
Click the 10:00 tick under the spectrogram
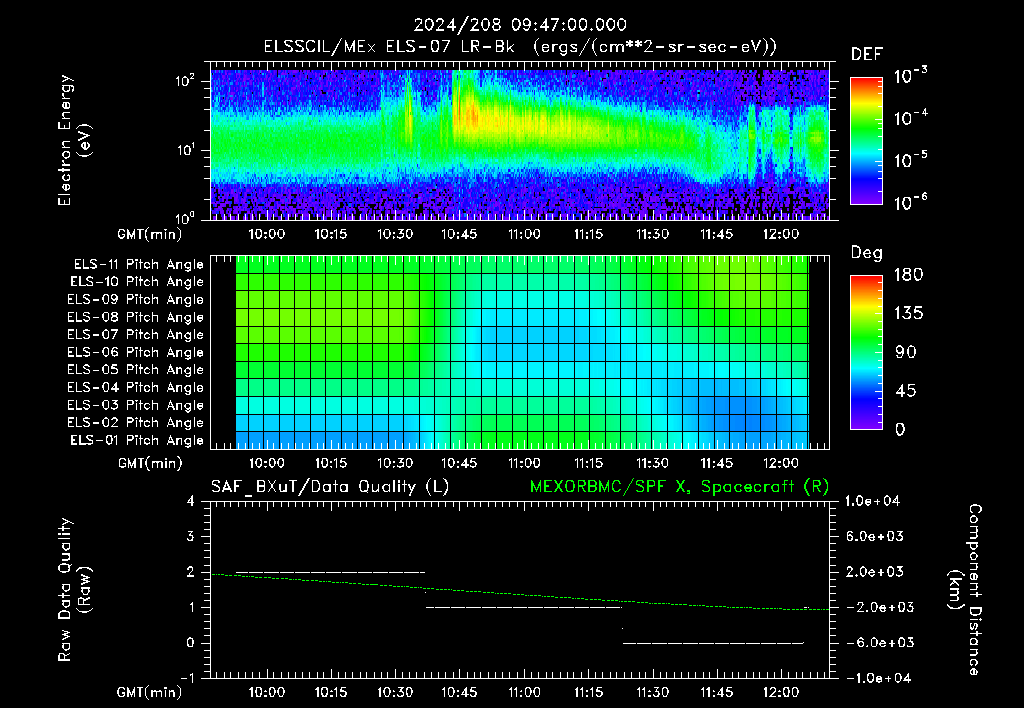coord(266,234)
